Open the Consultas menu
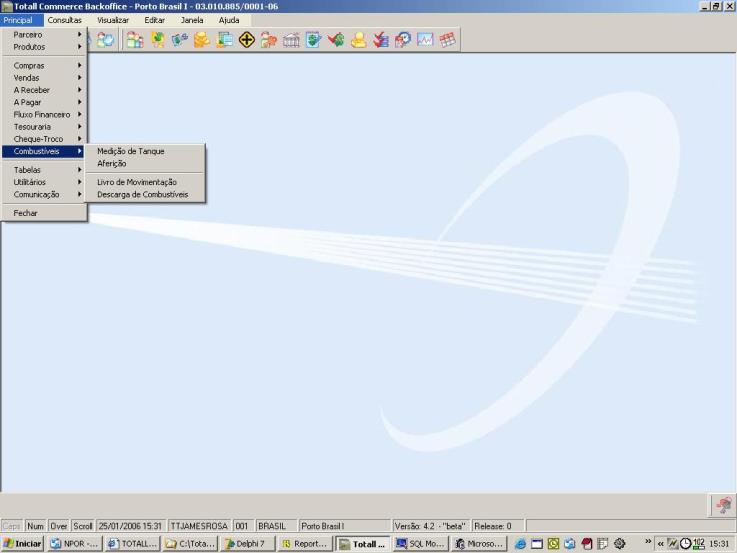Screen dimensions: 737x553 [x=65, y=20]
